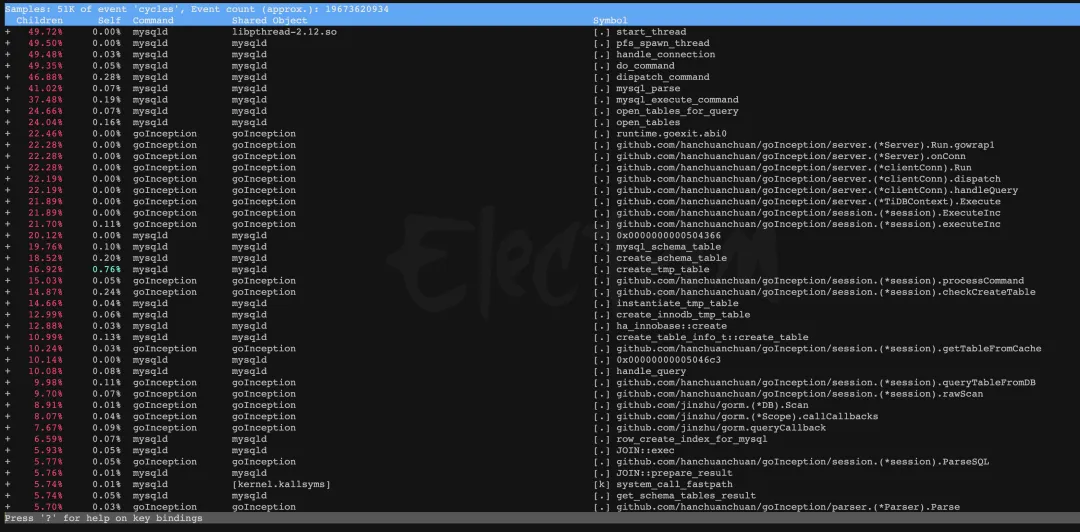Click the Children column header

(39, 20)
